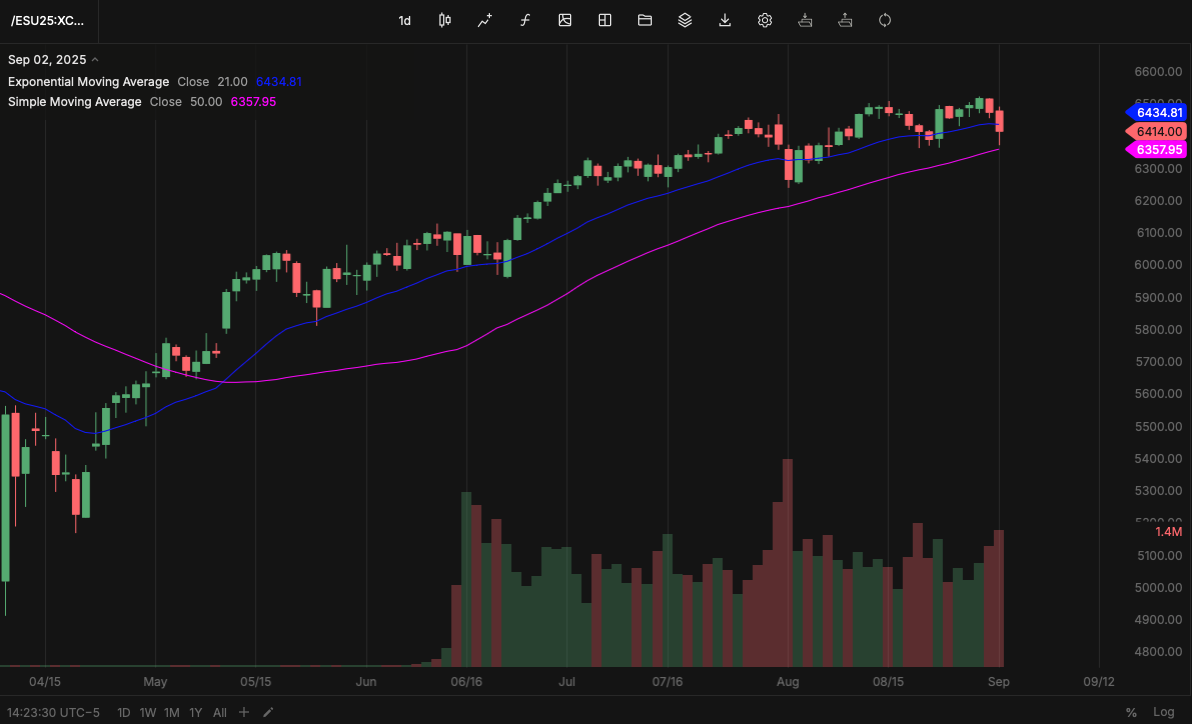The image size is (1192, 724).
Task: Refresh the chart with the reload icon
Action: click(885, 20)
